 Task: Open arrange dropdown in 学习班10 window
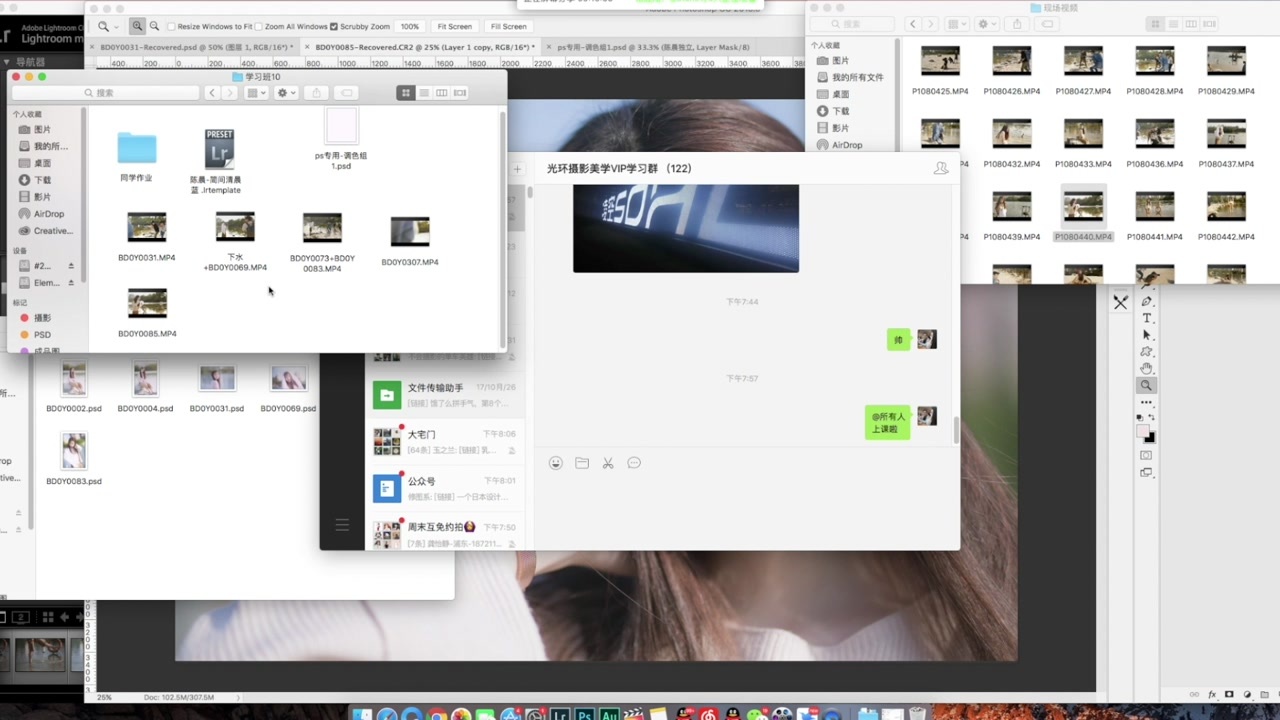coord(256,92)
